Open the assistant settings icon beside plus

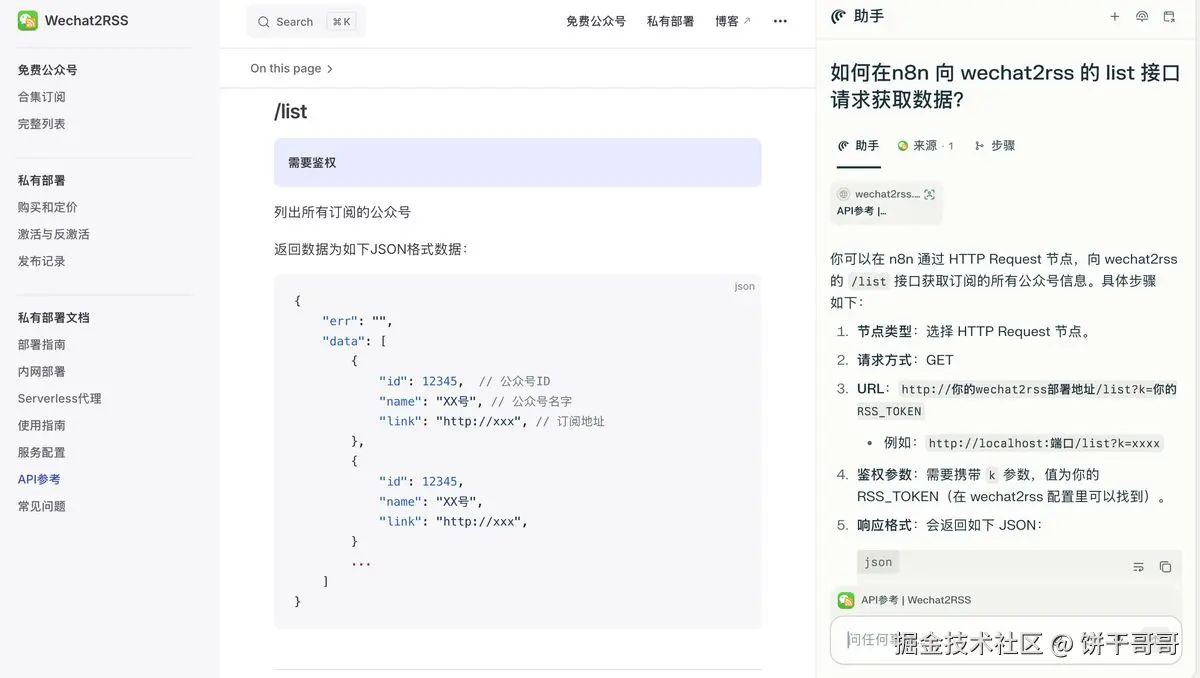1142,16
